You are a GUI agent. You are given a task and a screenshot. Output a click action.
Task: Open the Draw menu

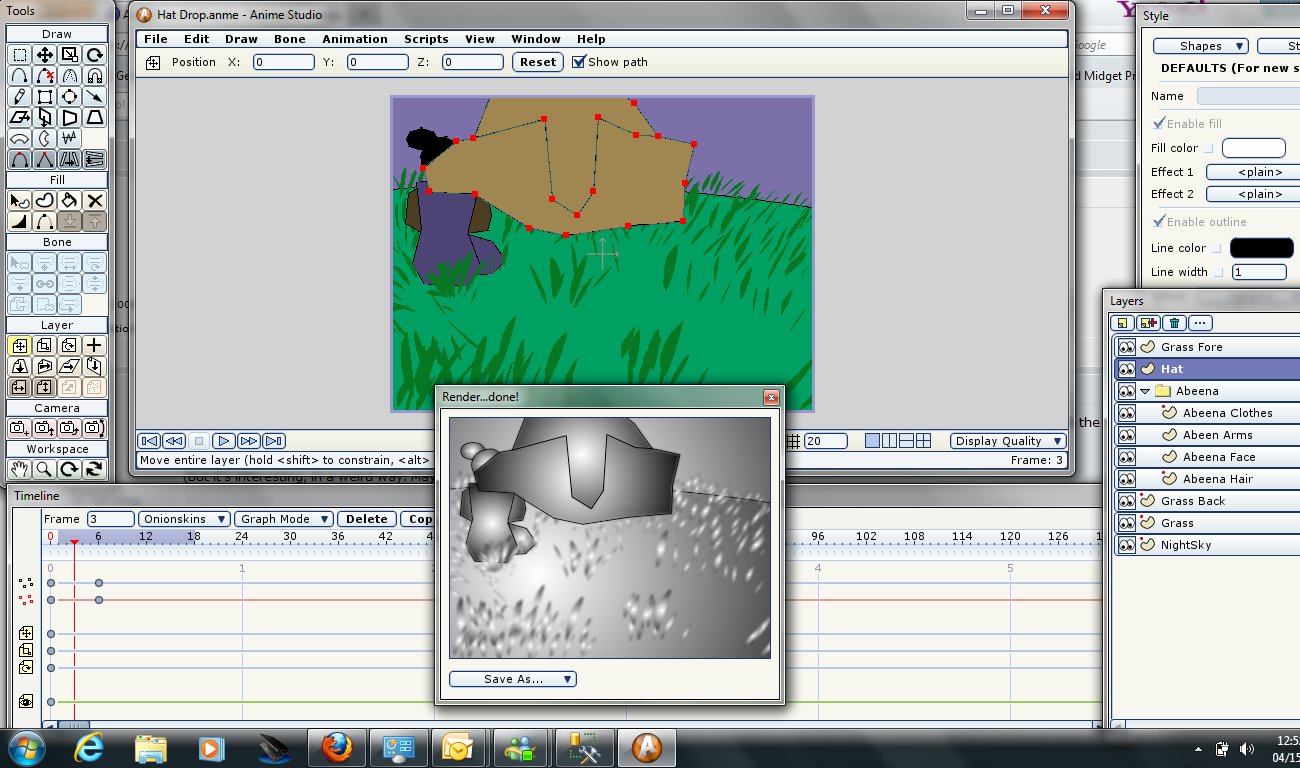[x=241, y=39]
